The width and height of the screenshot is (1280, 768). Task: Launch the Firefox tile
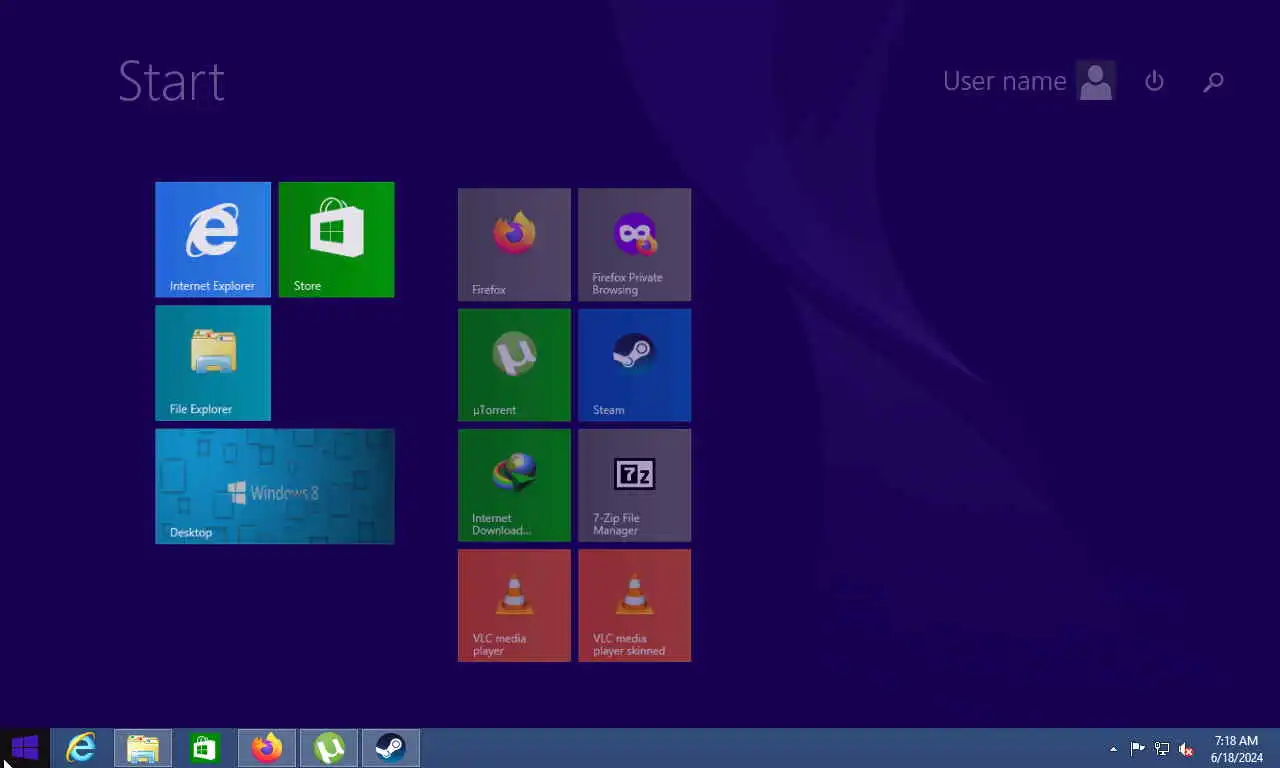pyautogui.click(x=514, y=244)
